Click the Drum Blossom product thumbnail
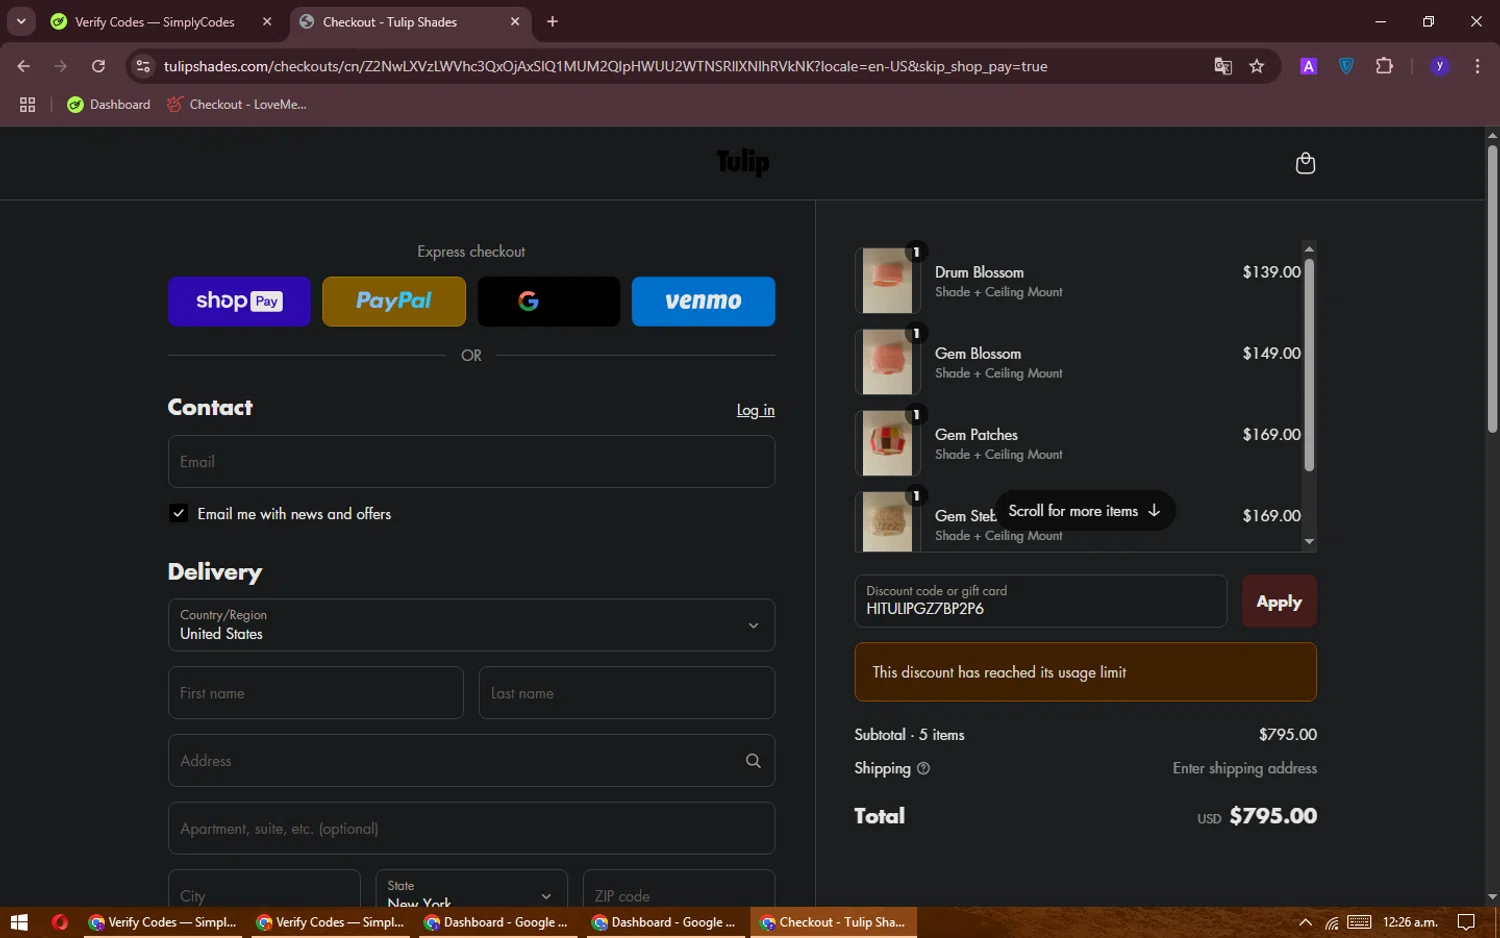This screenshot has width=1500, height=938. click(887, 281)
